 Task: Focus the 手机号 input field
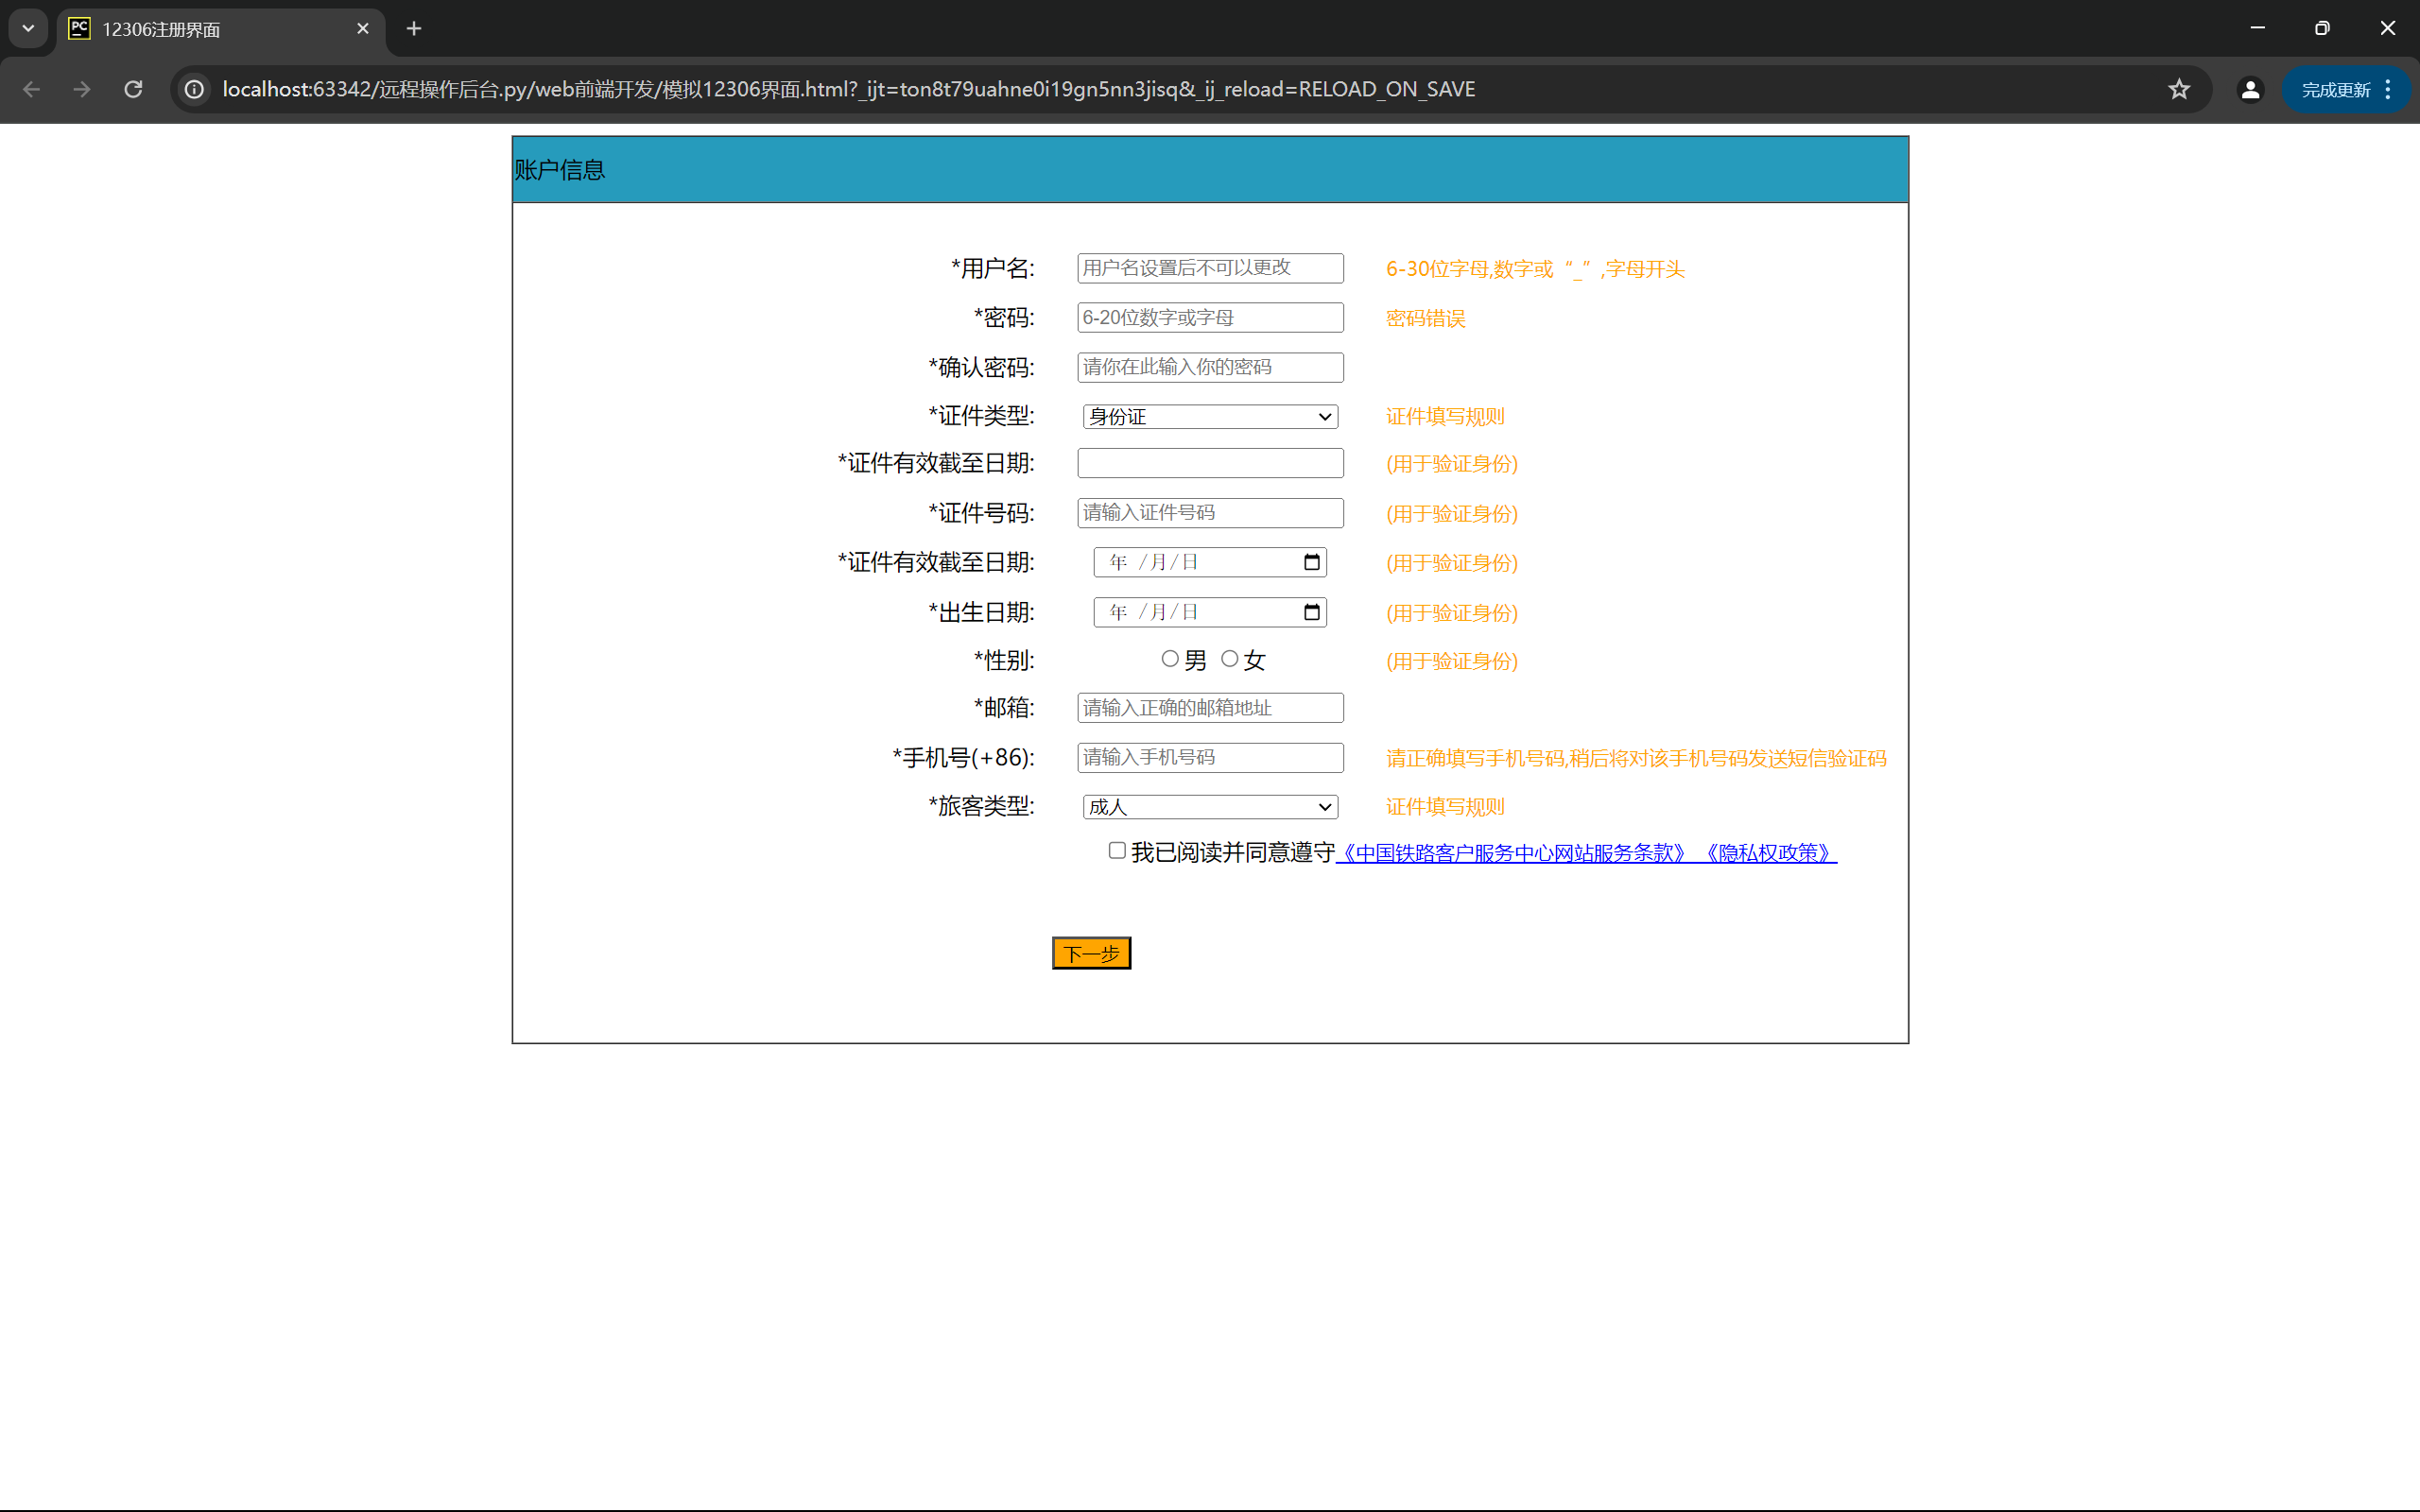(1210, 758)
